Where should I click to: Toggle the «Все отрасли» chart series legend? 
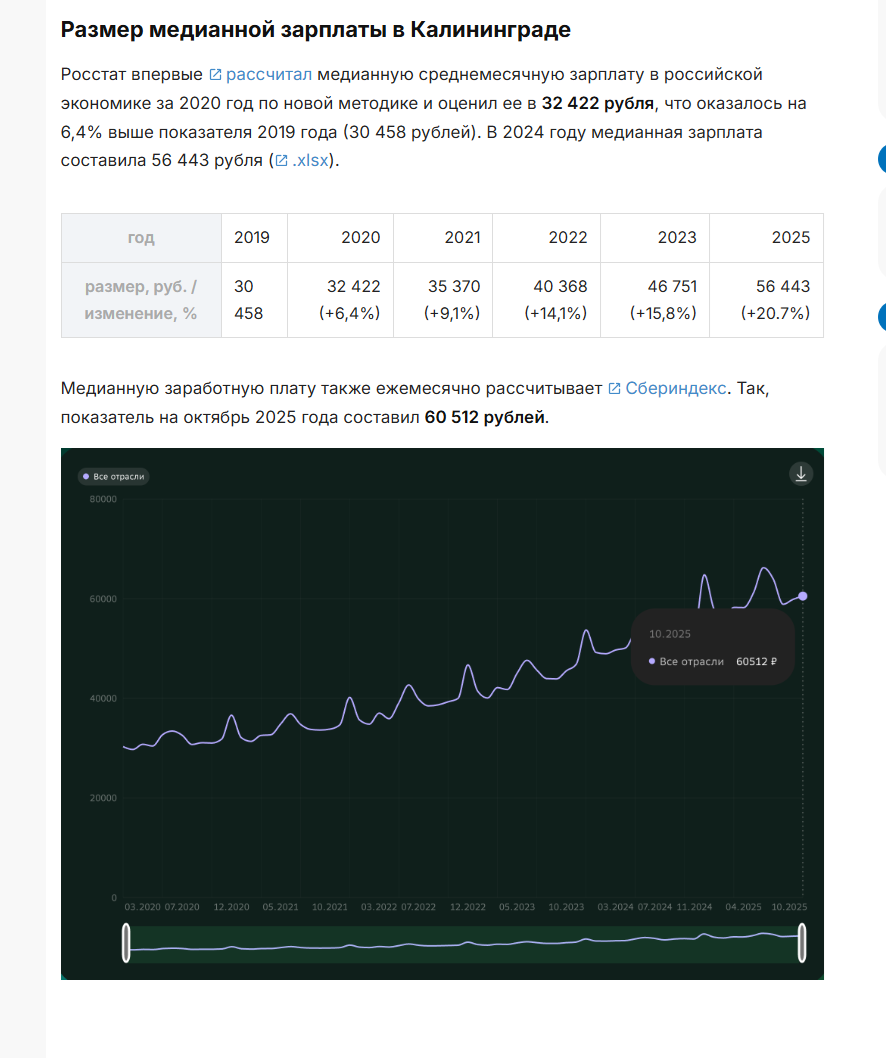118,477
